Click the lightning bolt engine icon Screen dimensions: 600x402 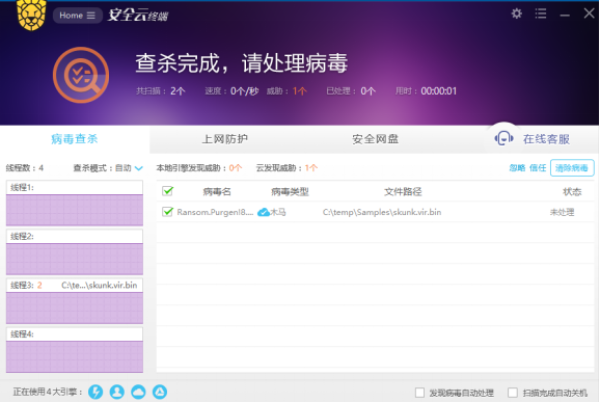96,391
